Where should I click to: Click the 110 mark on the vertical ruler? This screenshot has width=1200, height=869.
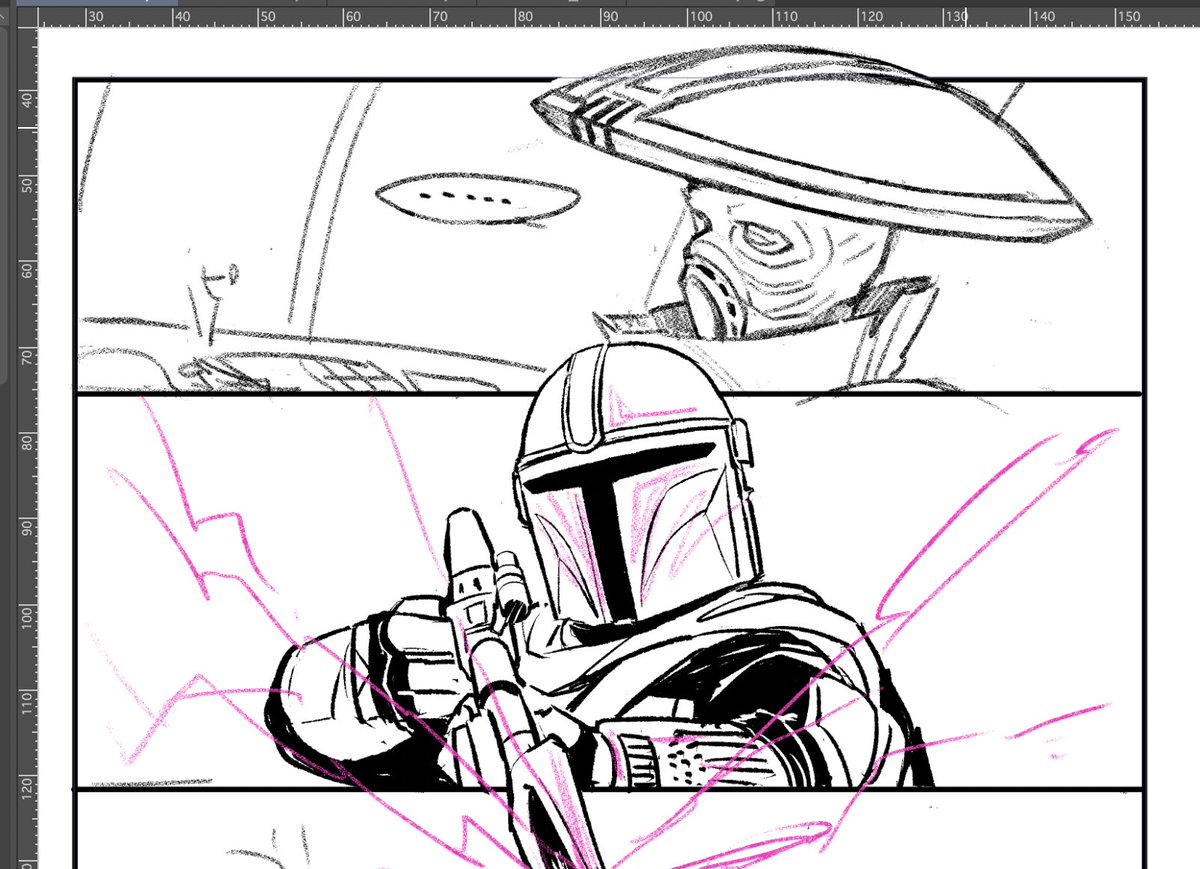tap(28, 701)
